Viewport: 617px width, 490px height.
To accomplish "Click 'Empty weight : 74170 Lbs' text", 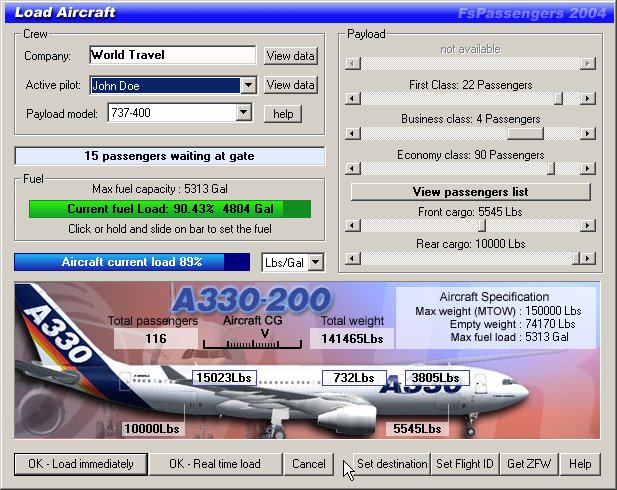I will click(x=512, y=324).
